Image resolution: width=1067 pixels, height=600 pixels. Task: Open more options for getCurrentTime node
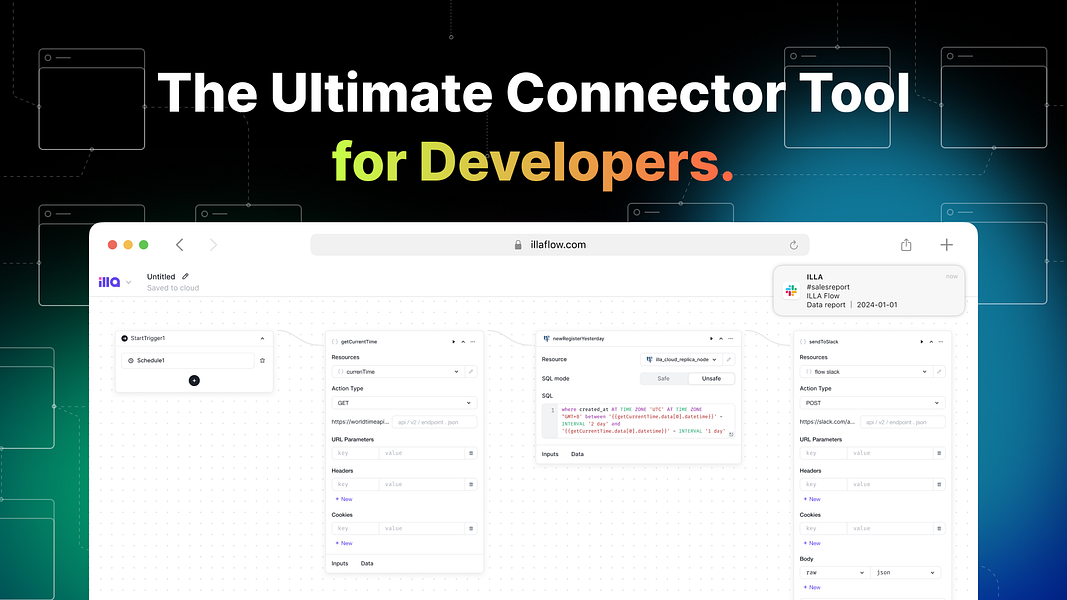[x=473, y=341]
